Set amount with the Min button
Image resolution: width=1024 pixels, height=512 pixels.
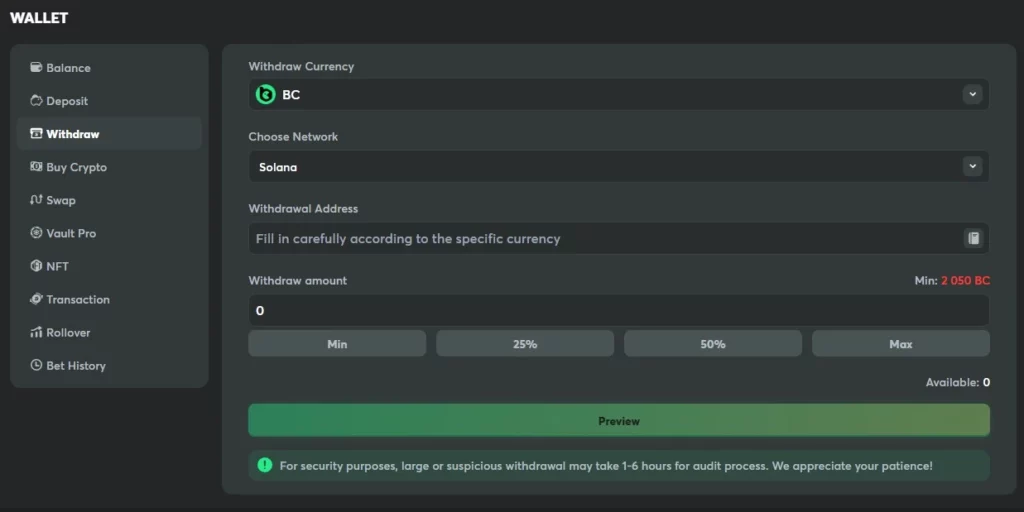click(337, 344)
